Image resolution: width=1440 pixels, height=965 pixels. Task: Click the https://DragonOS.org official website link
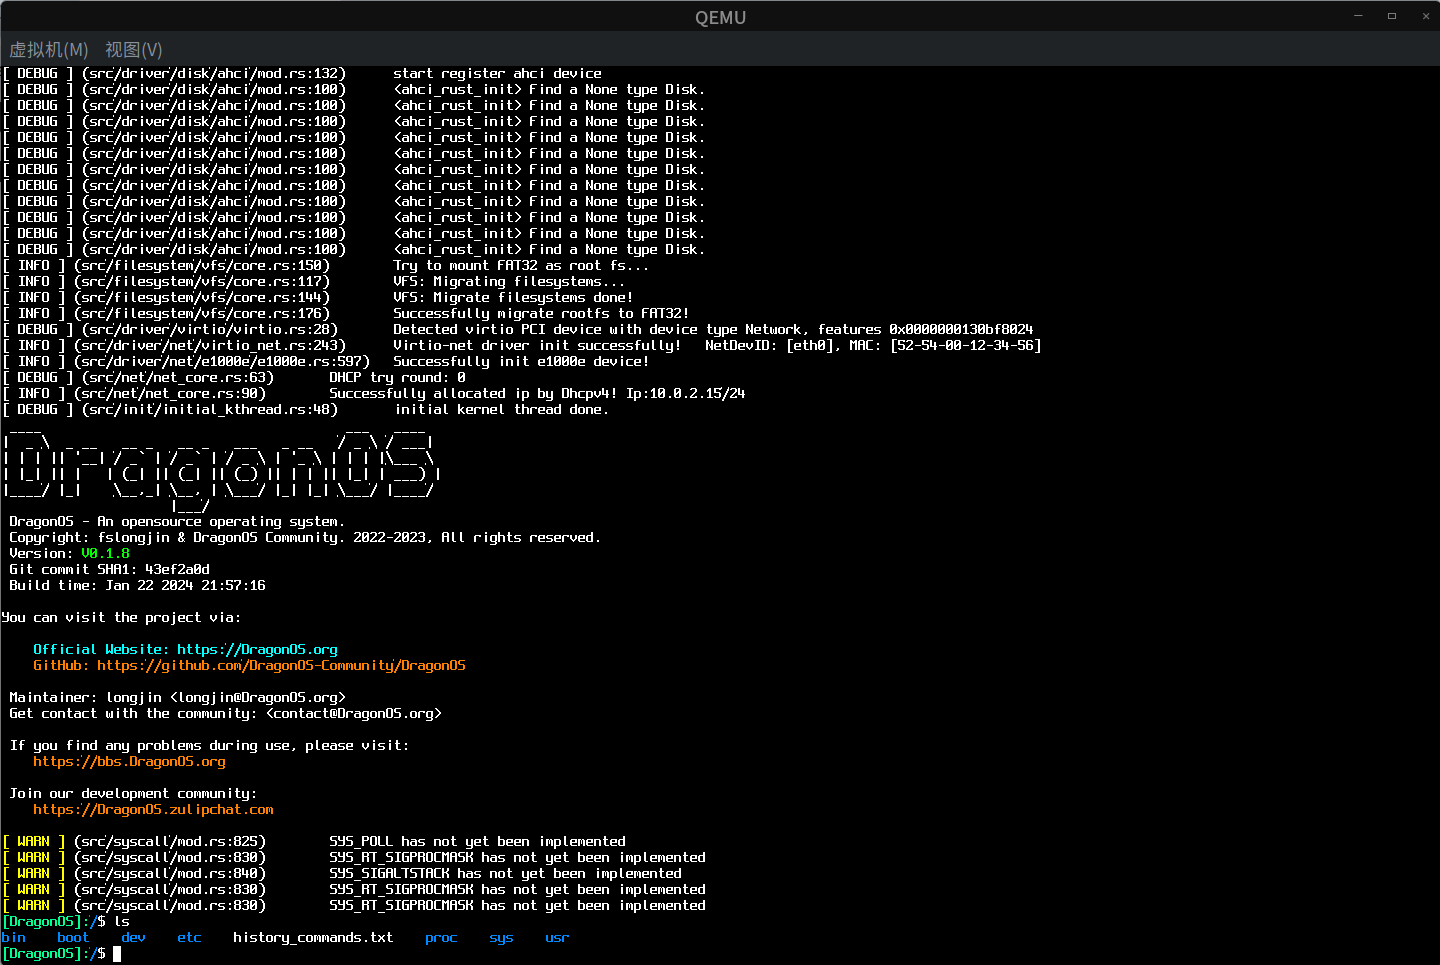(257, 650)
